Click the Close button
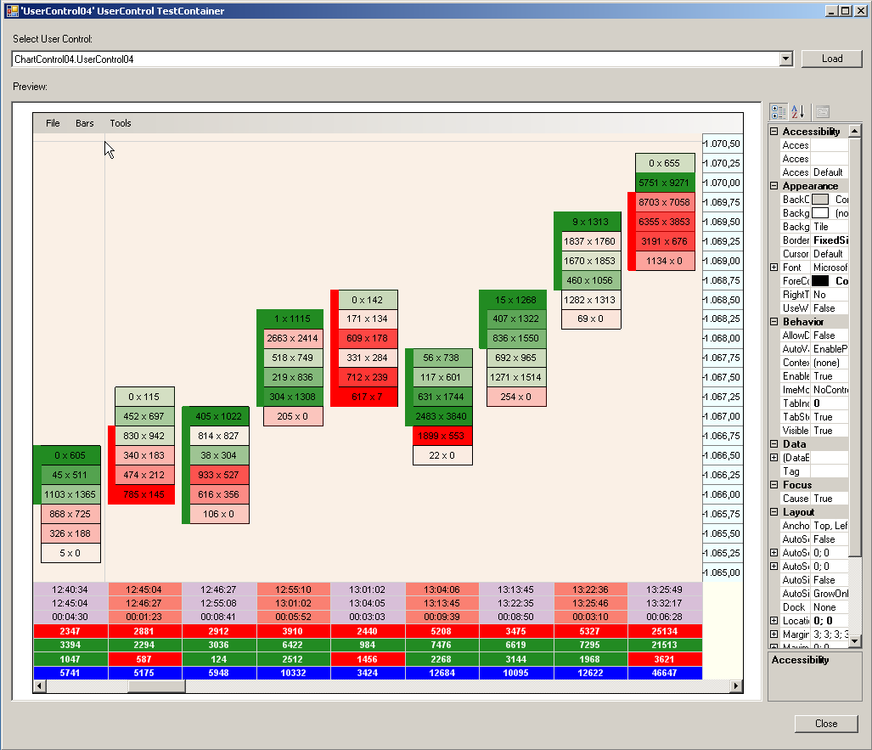 click(x=826, y=723)
